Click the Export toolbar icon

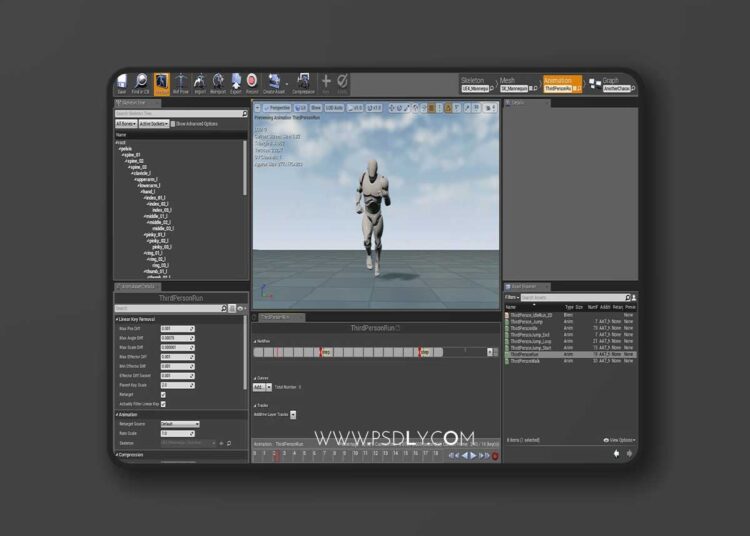[236, 81]
